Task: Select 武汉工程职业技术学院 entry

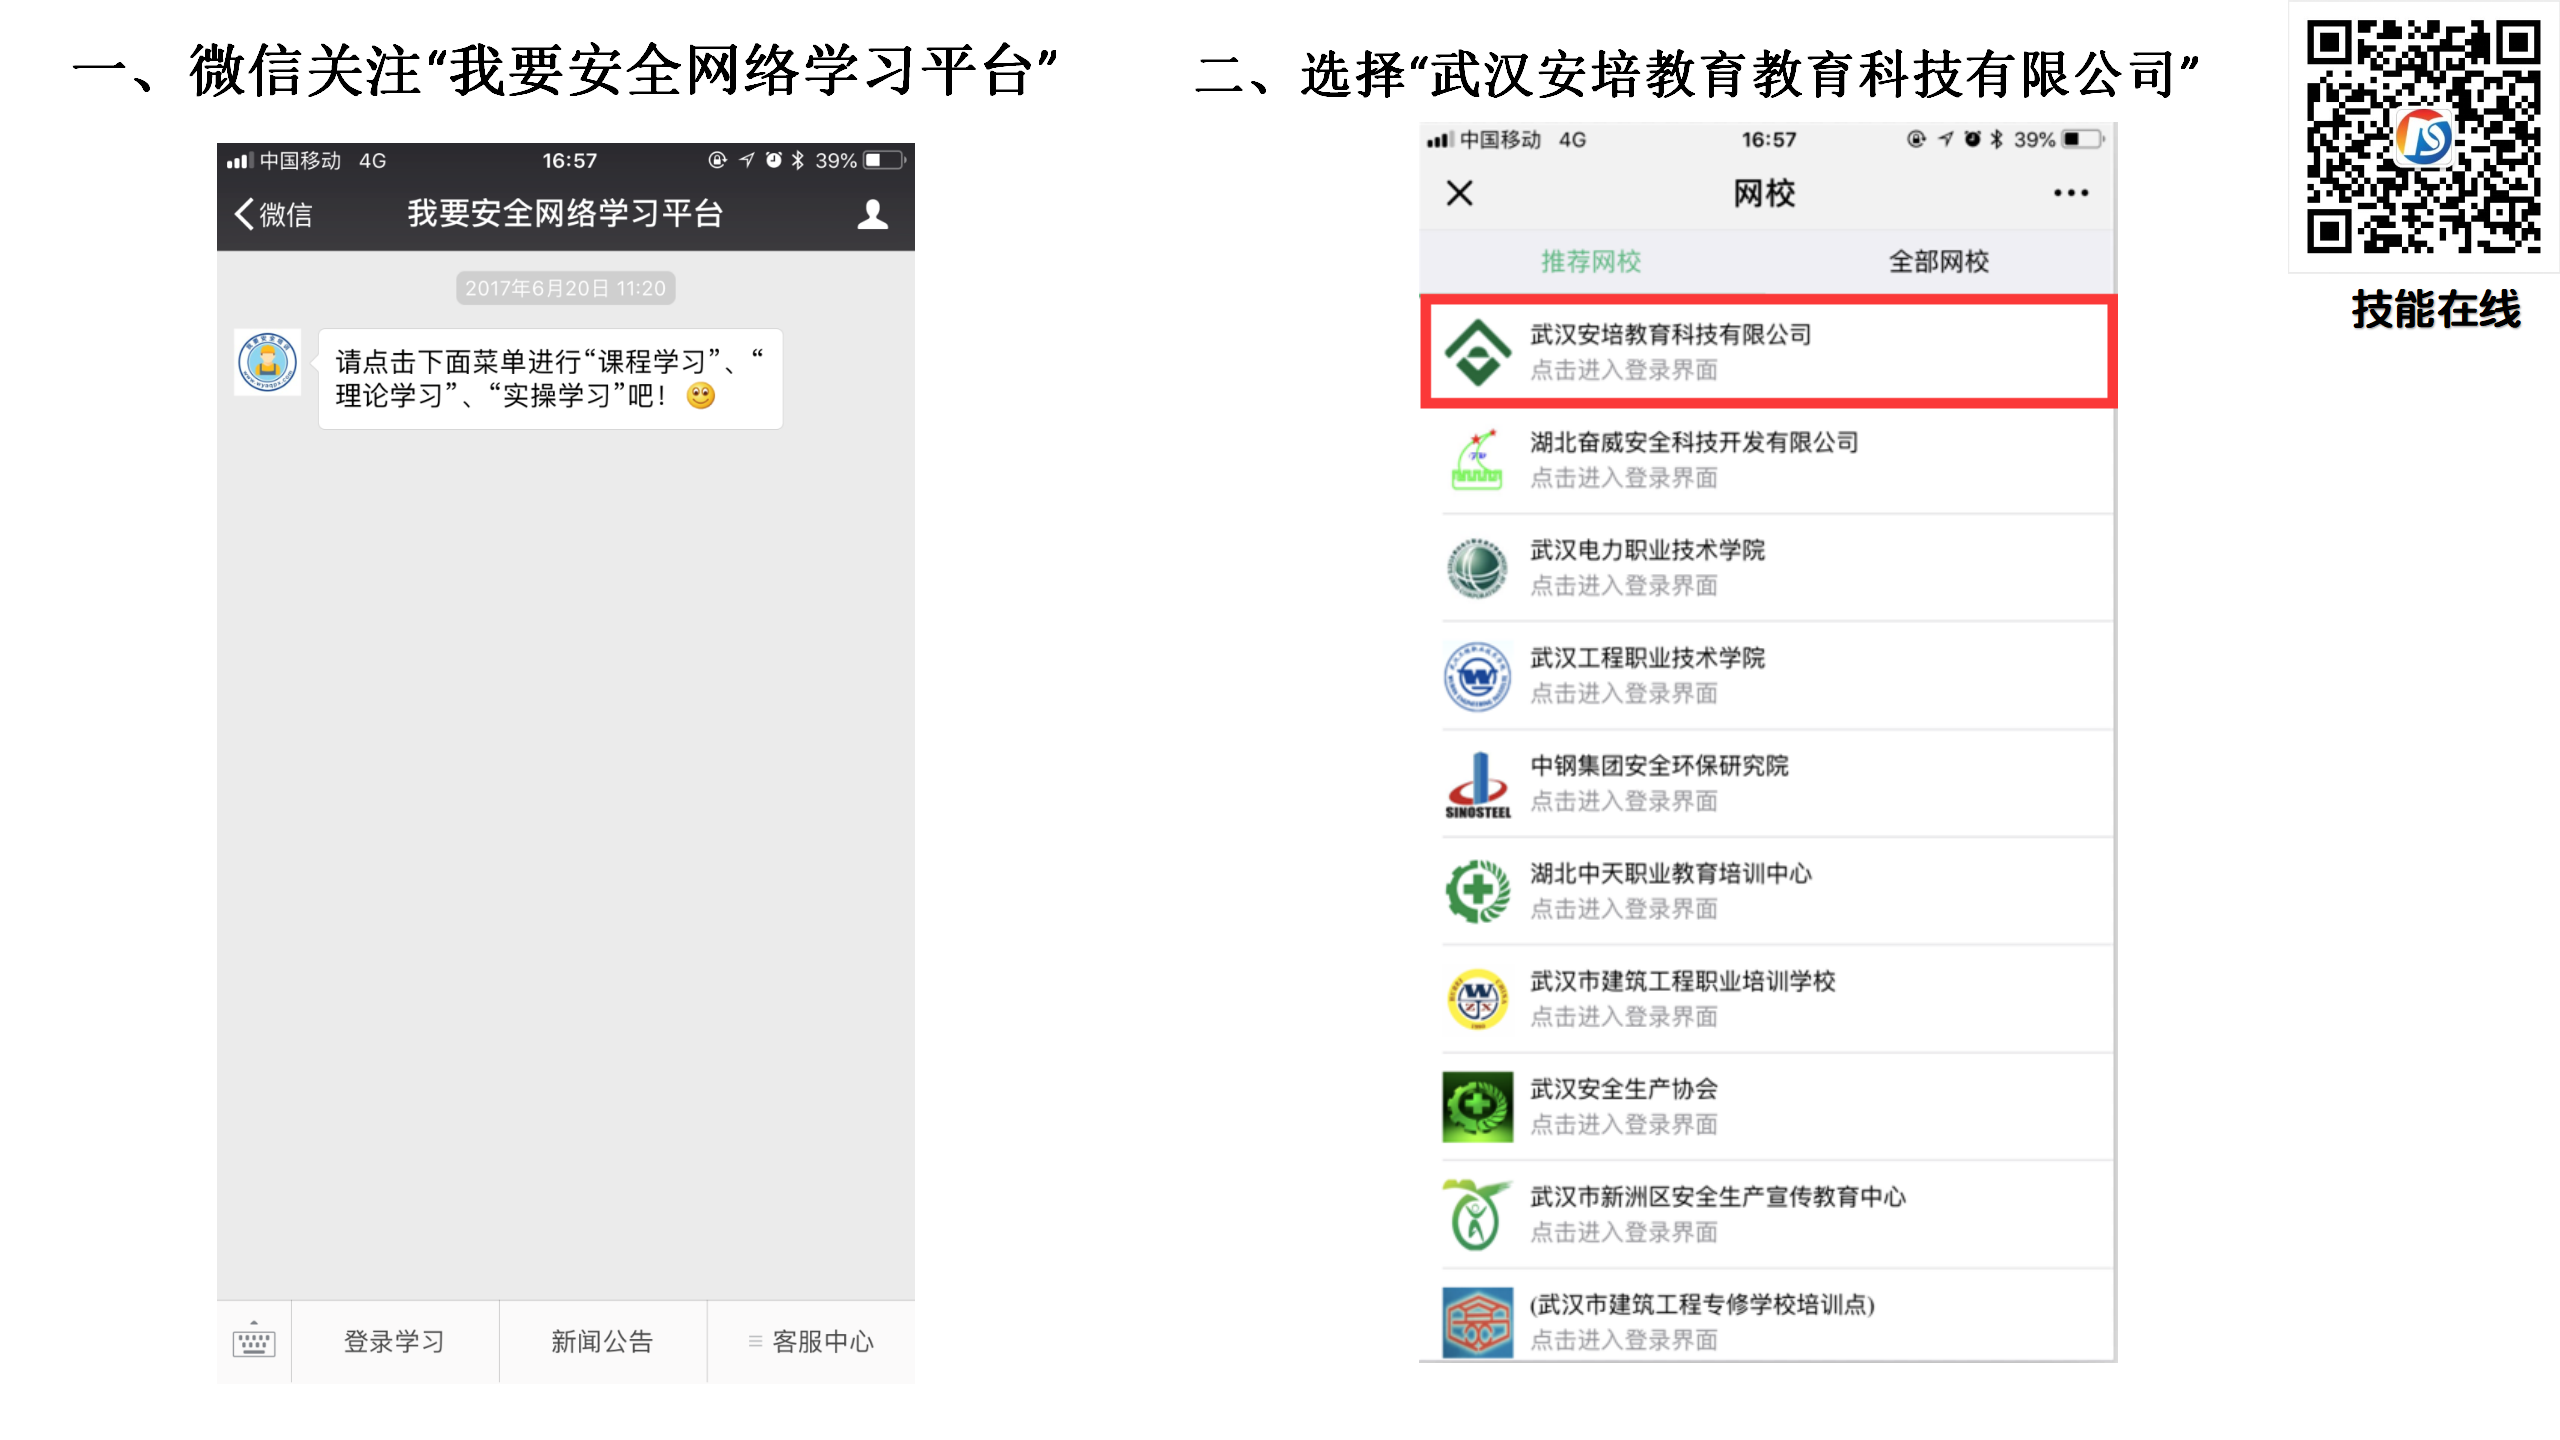Action: pyautogui.click(x=1768, y=676)
